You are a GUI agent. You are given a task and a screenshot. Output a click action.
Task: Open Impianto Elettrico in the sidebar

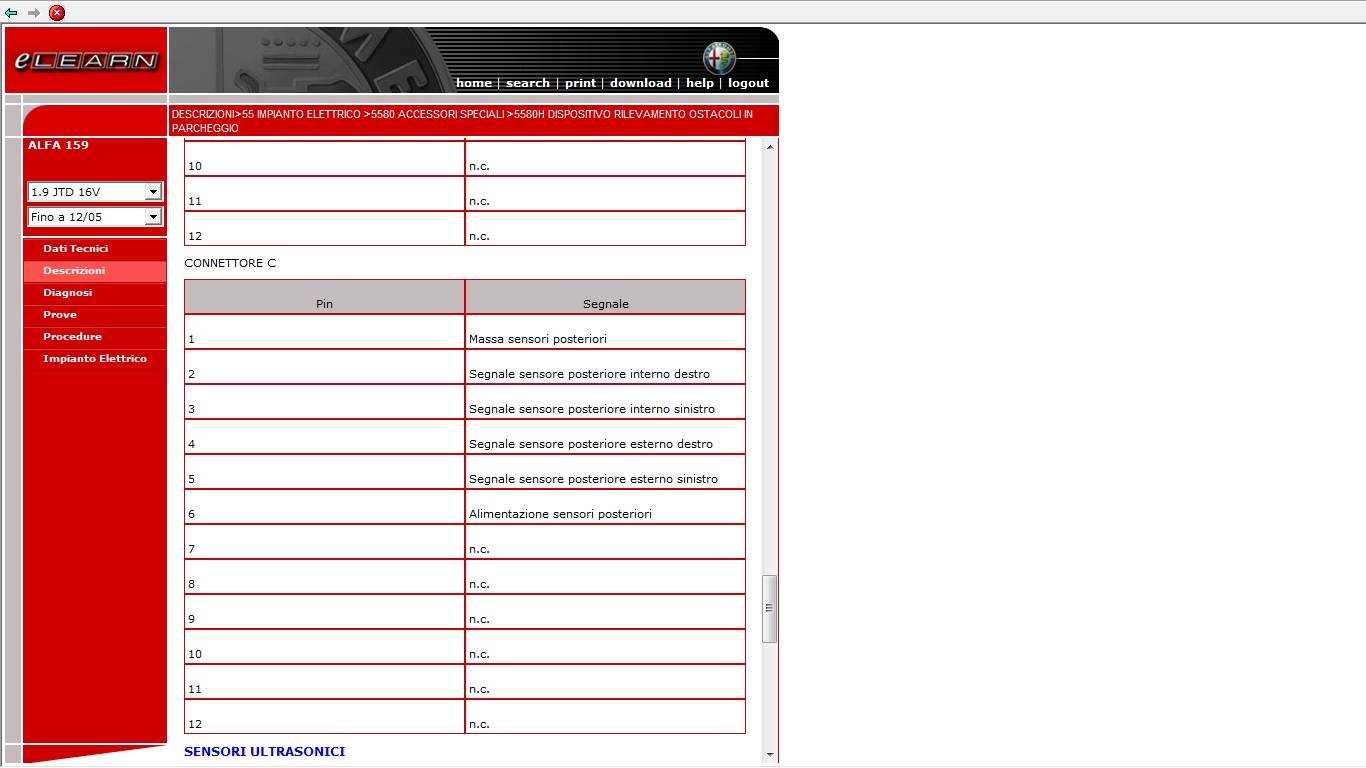click(95, 359)
